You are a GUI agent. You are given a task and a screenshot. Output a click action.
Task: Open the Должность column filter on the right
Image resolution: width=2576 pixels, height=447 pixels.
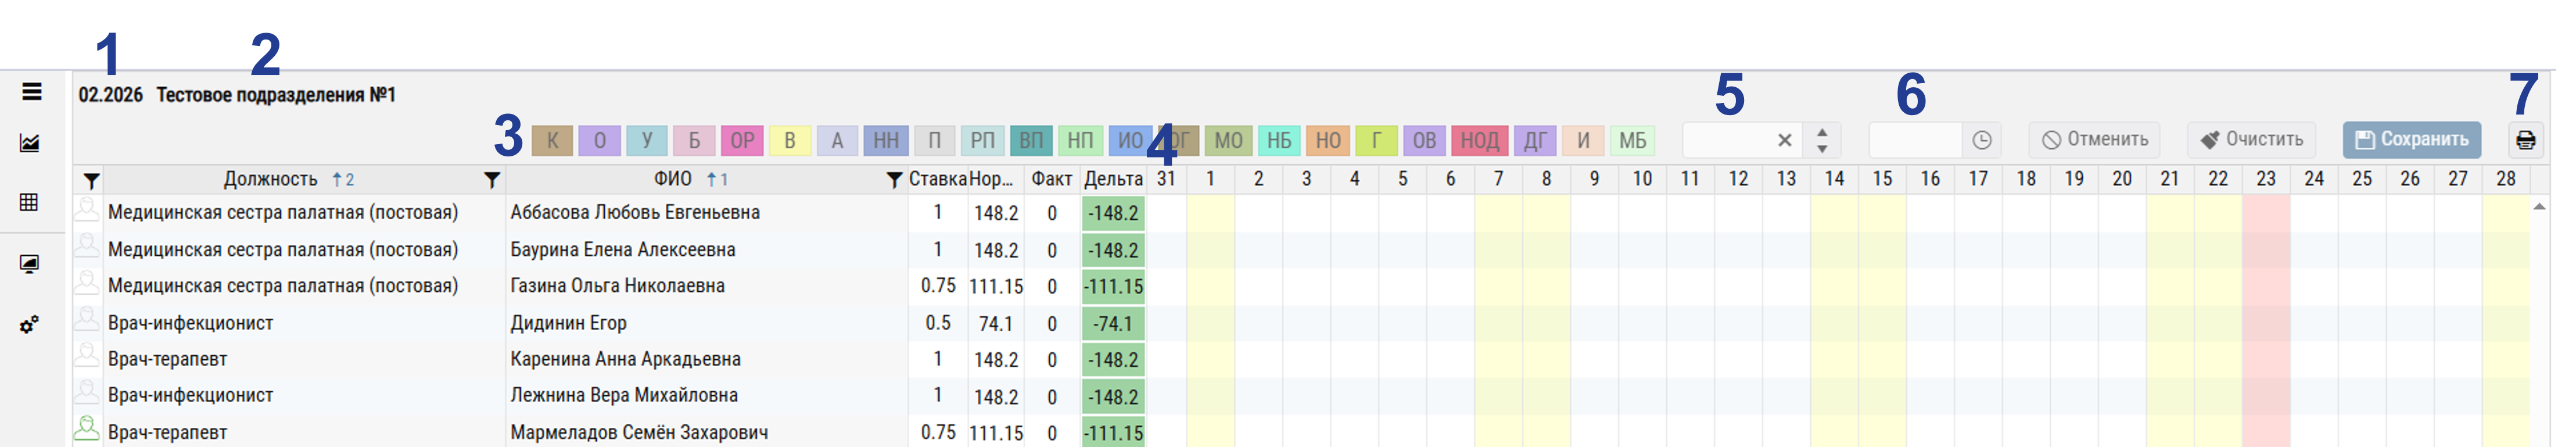tap(491, 180)
